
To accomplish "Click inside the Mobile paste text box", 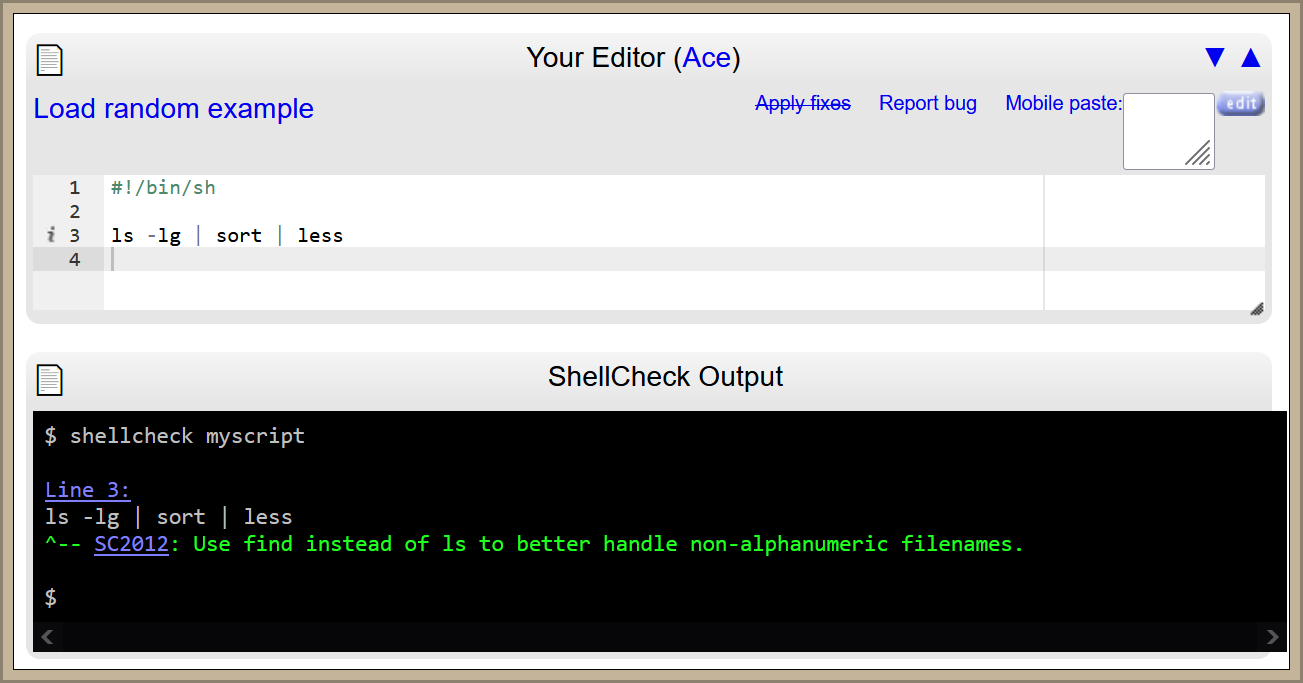I will [x=1166, y=130].
